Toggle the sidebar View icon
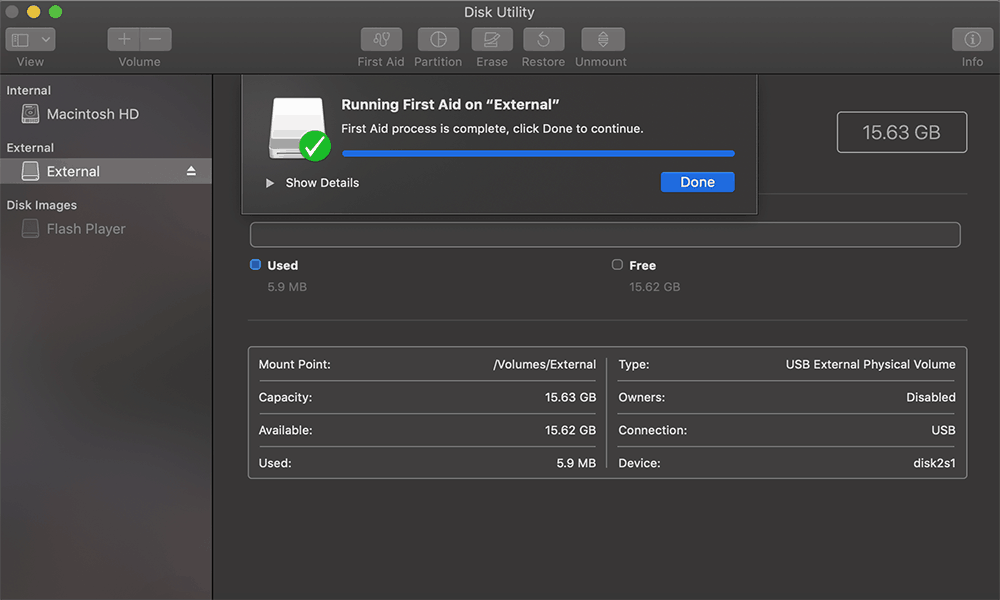This screenshot has height=600, width=1000. tap(20, 40)
